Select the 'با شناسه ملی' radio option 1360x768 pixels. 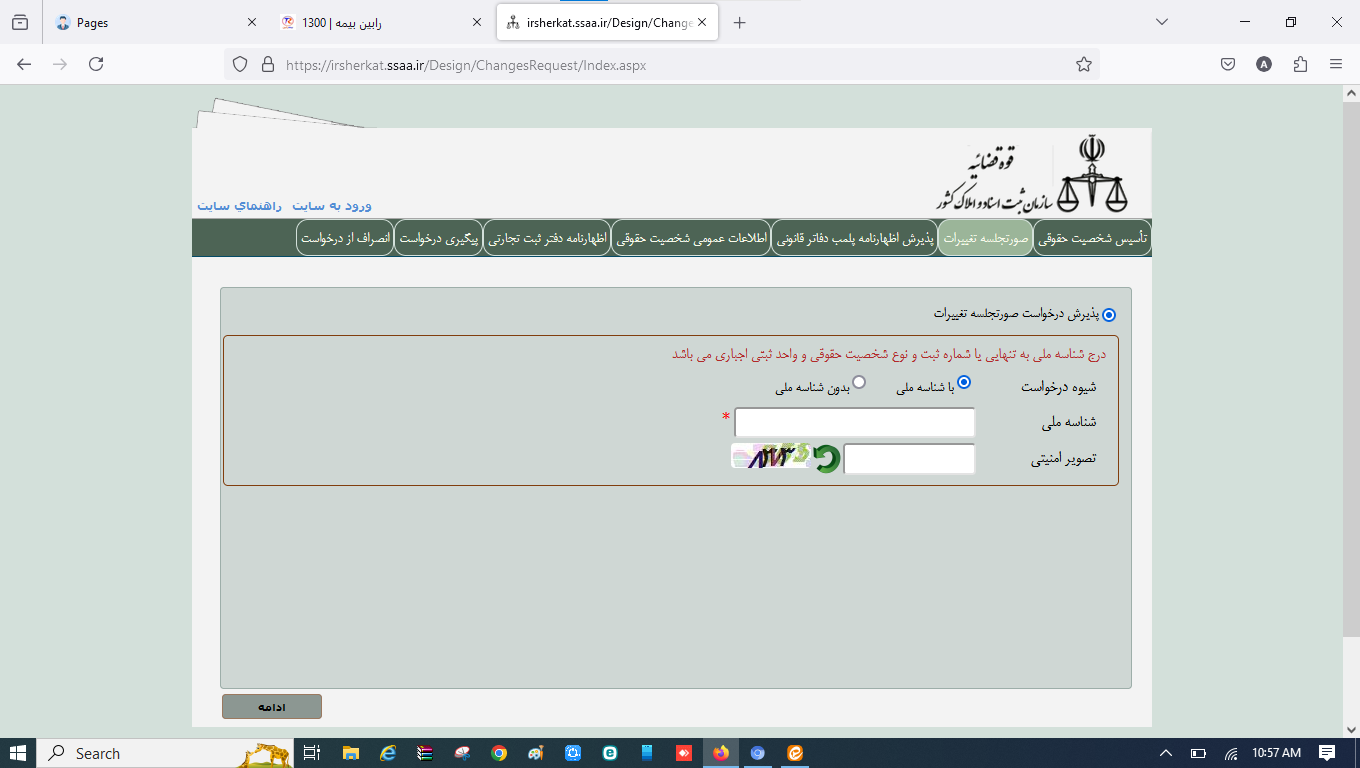(x=964, y=382)
